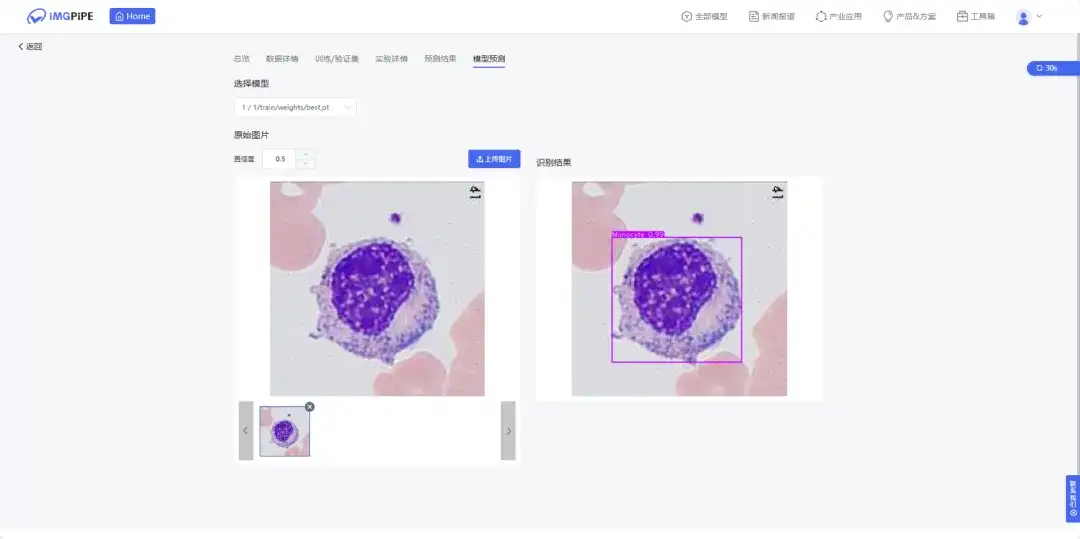Click the 置信度 value field showing 0.5

pyautogui.click(x=280, y=159)
